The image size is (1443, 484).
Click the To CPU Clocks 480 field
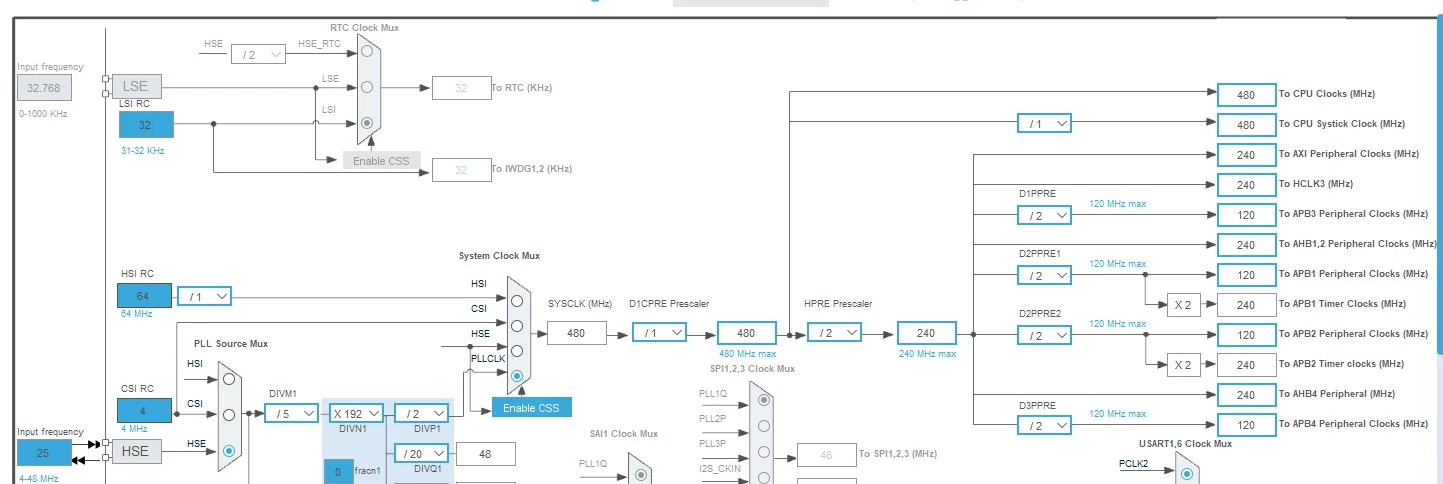tap(1246, 94)
